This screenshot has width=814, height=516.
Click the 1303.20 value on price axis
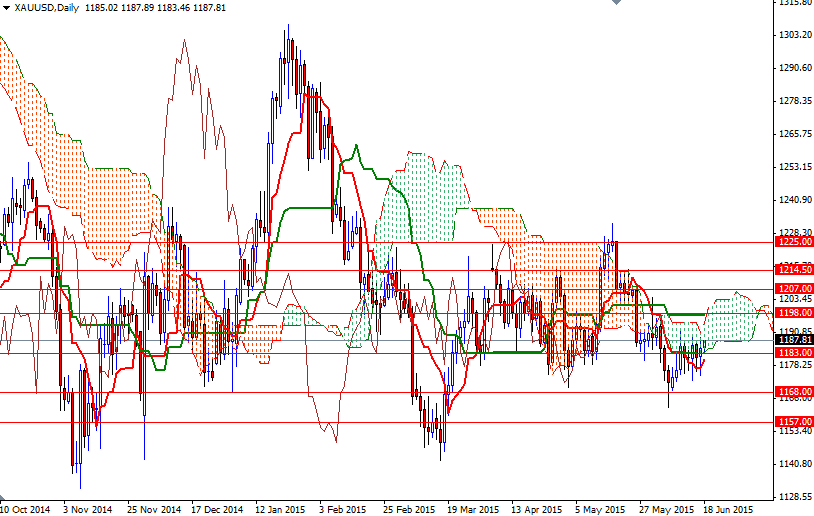tap(793, 35)
